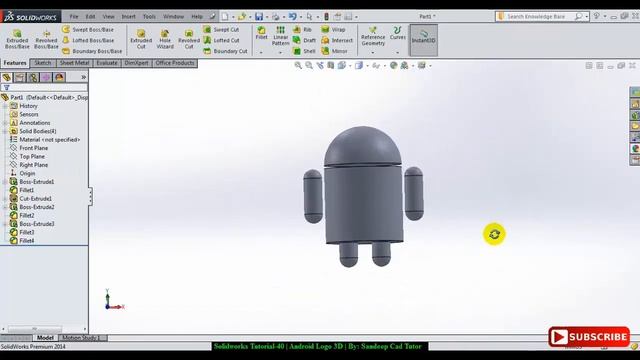The width and height of the screenshot is (640, 360).
Task: Open the File menu
Action: click(x=74, y=17)
